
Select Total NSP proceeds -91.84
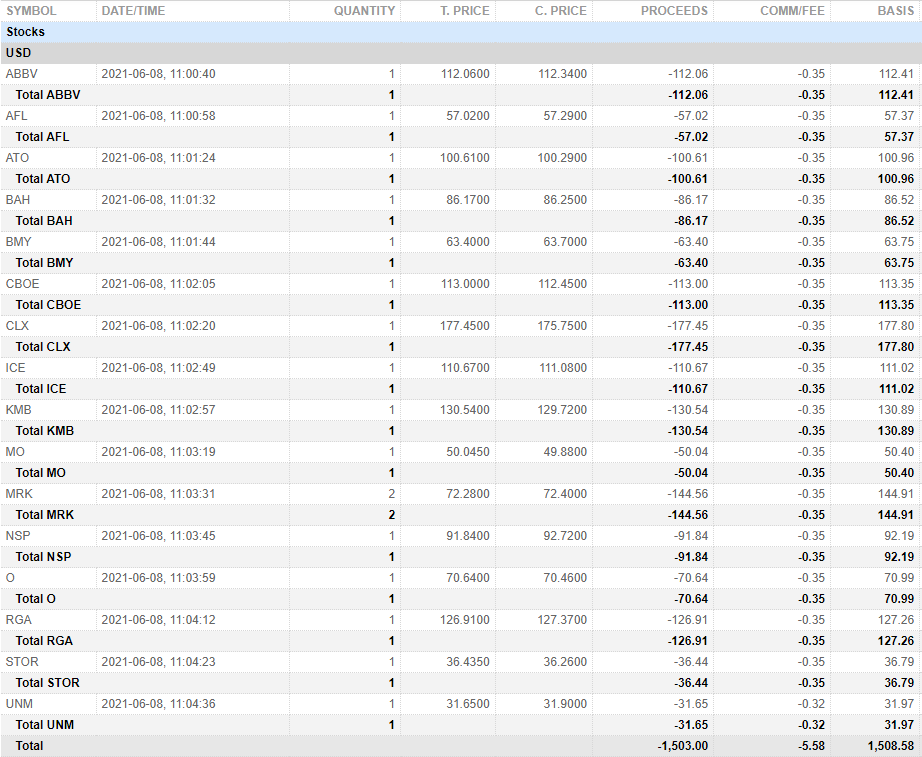tap(691, 557)
